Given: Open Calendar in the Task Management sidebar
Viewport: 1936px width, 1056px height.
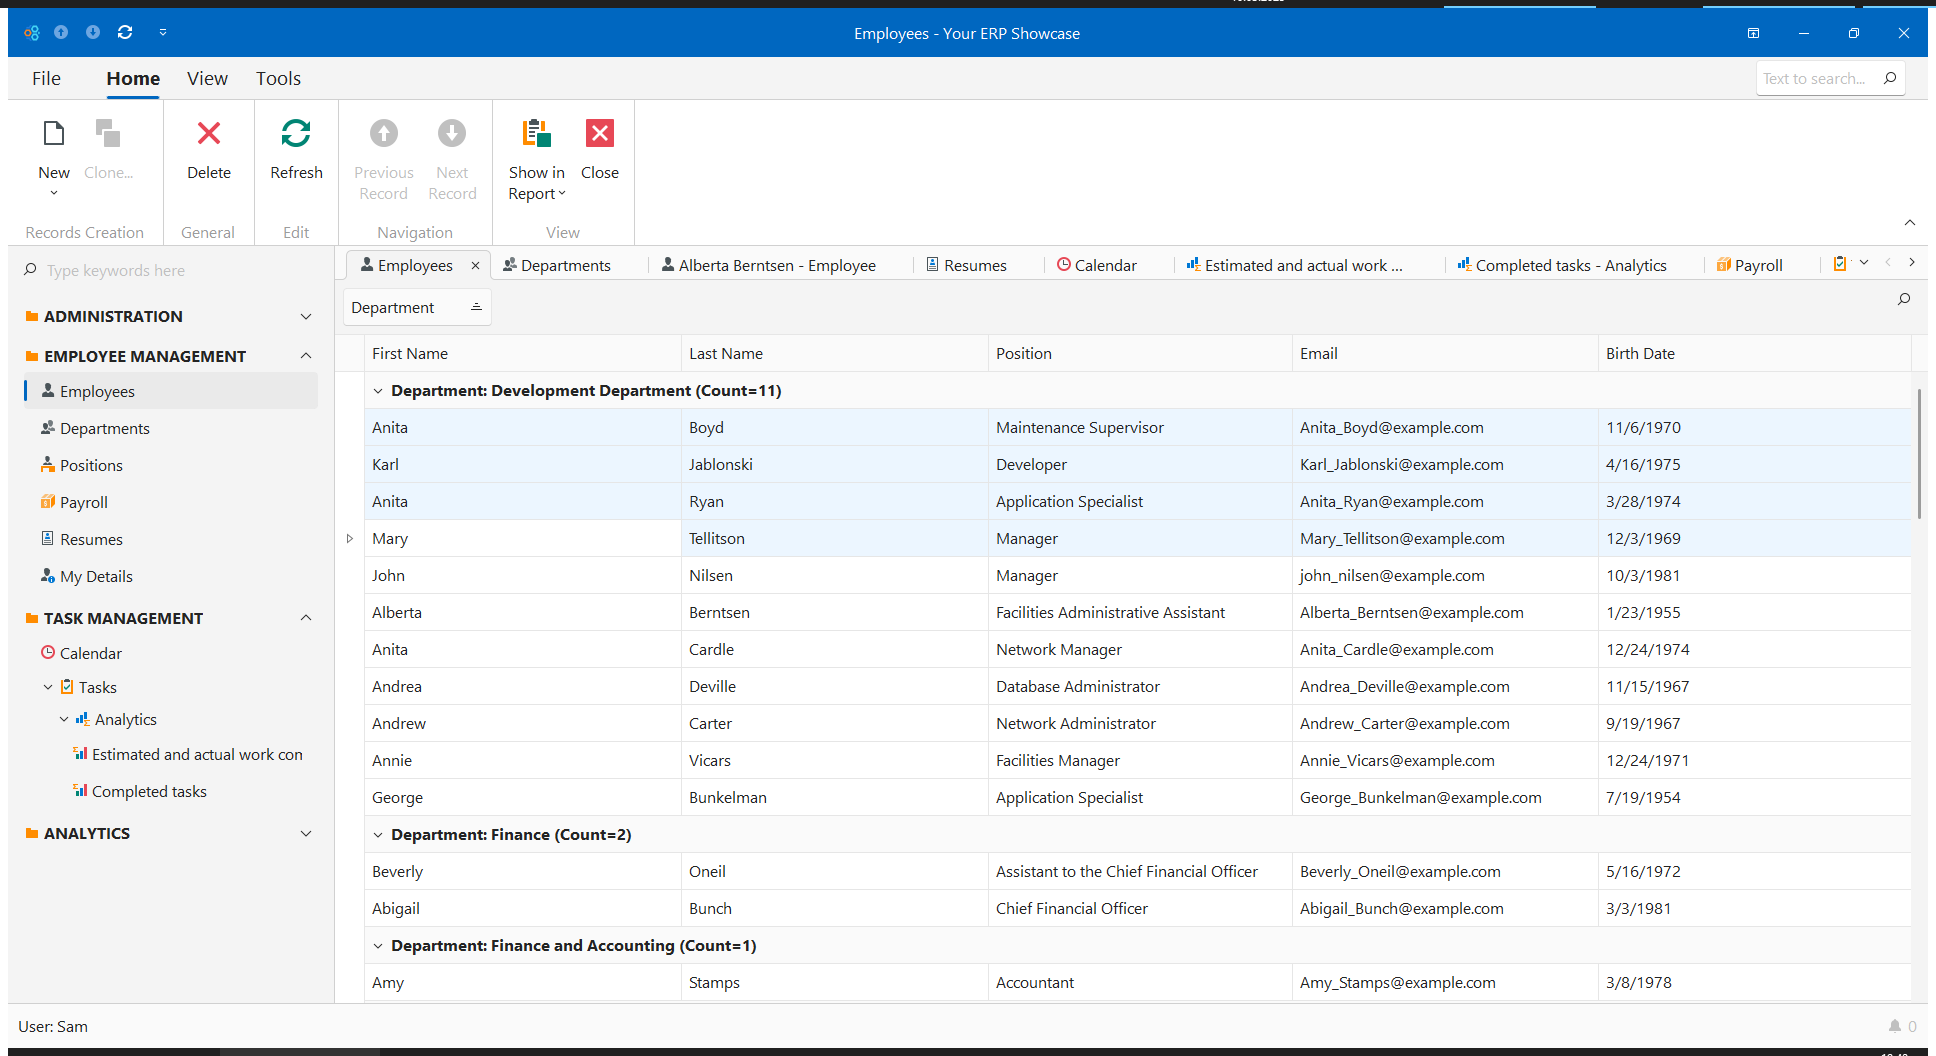Looking at the screenshot, I should point(90,653).
